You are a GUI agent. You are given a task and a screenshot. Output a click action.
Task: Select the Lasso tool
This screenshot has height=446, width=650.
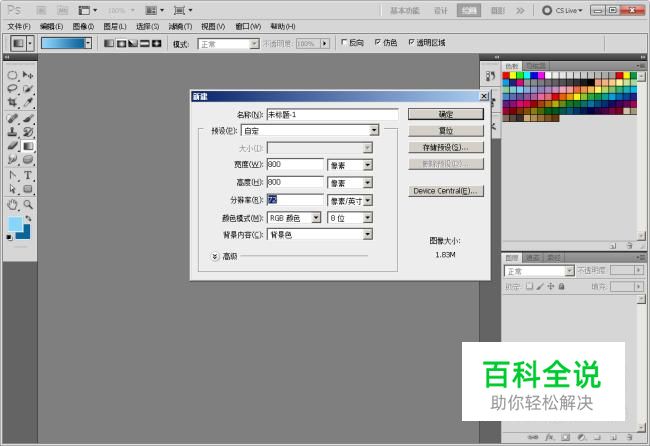click(x=12, y=89)
